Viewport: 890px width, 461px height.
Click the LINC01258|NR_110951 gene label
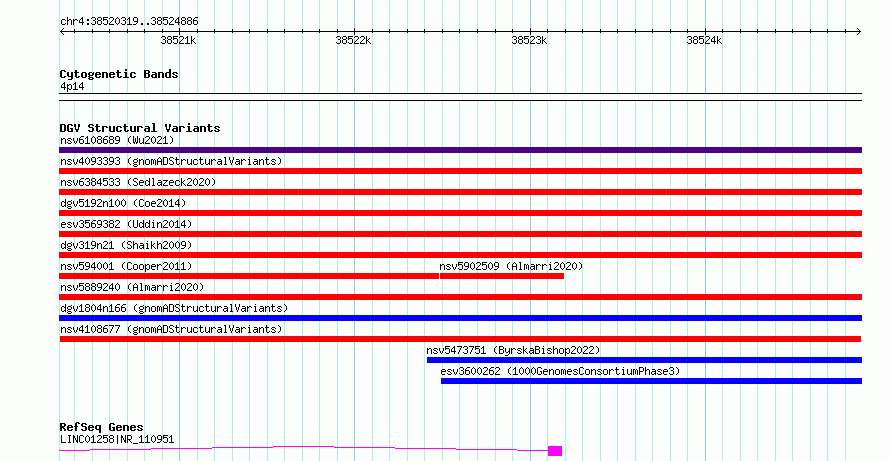tap(117, 439)
